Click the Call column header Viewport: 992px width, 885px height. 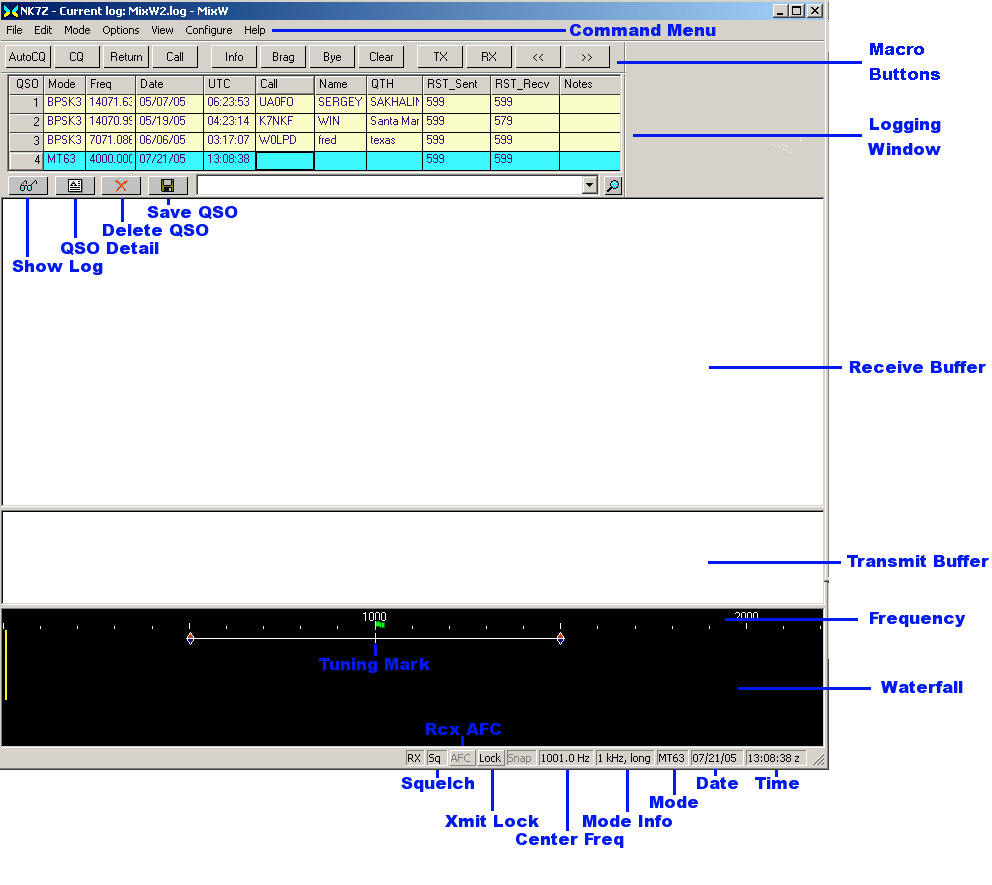pyautogui.click(x=285, y=84)
